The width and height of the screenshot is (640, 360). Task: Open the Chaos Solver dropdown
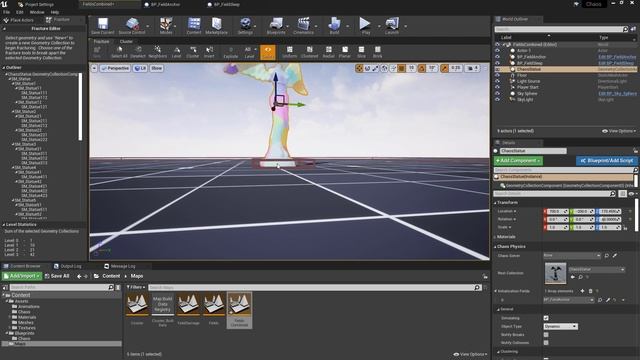pyautogui.click(x=572, y=256)
